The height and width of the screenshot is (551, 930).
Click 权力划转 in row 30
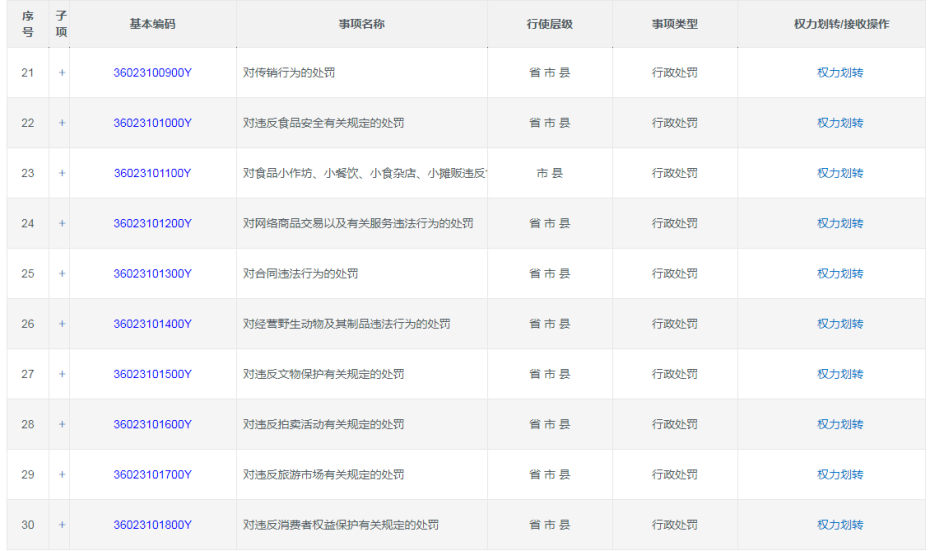point(840,525)
